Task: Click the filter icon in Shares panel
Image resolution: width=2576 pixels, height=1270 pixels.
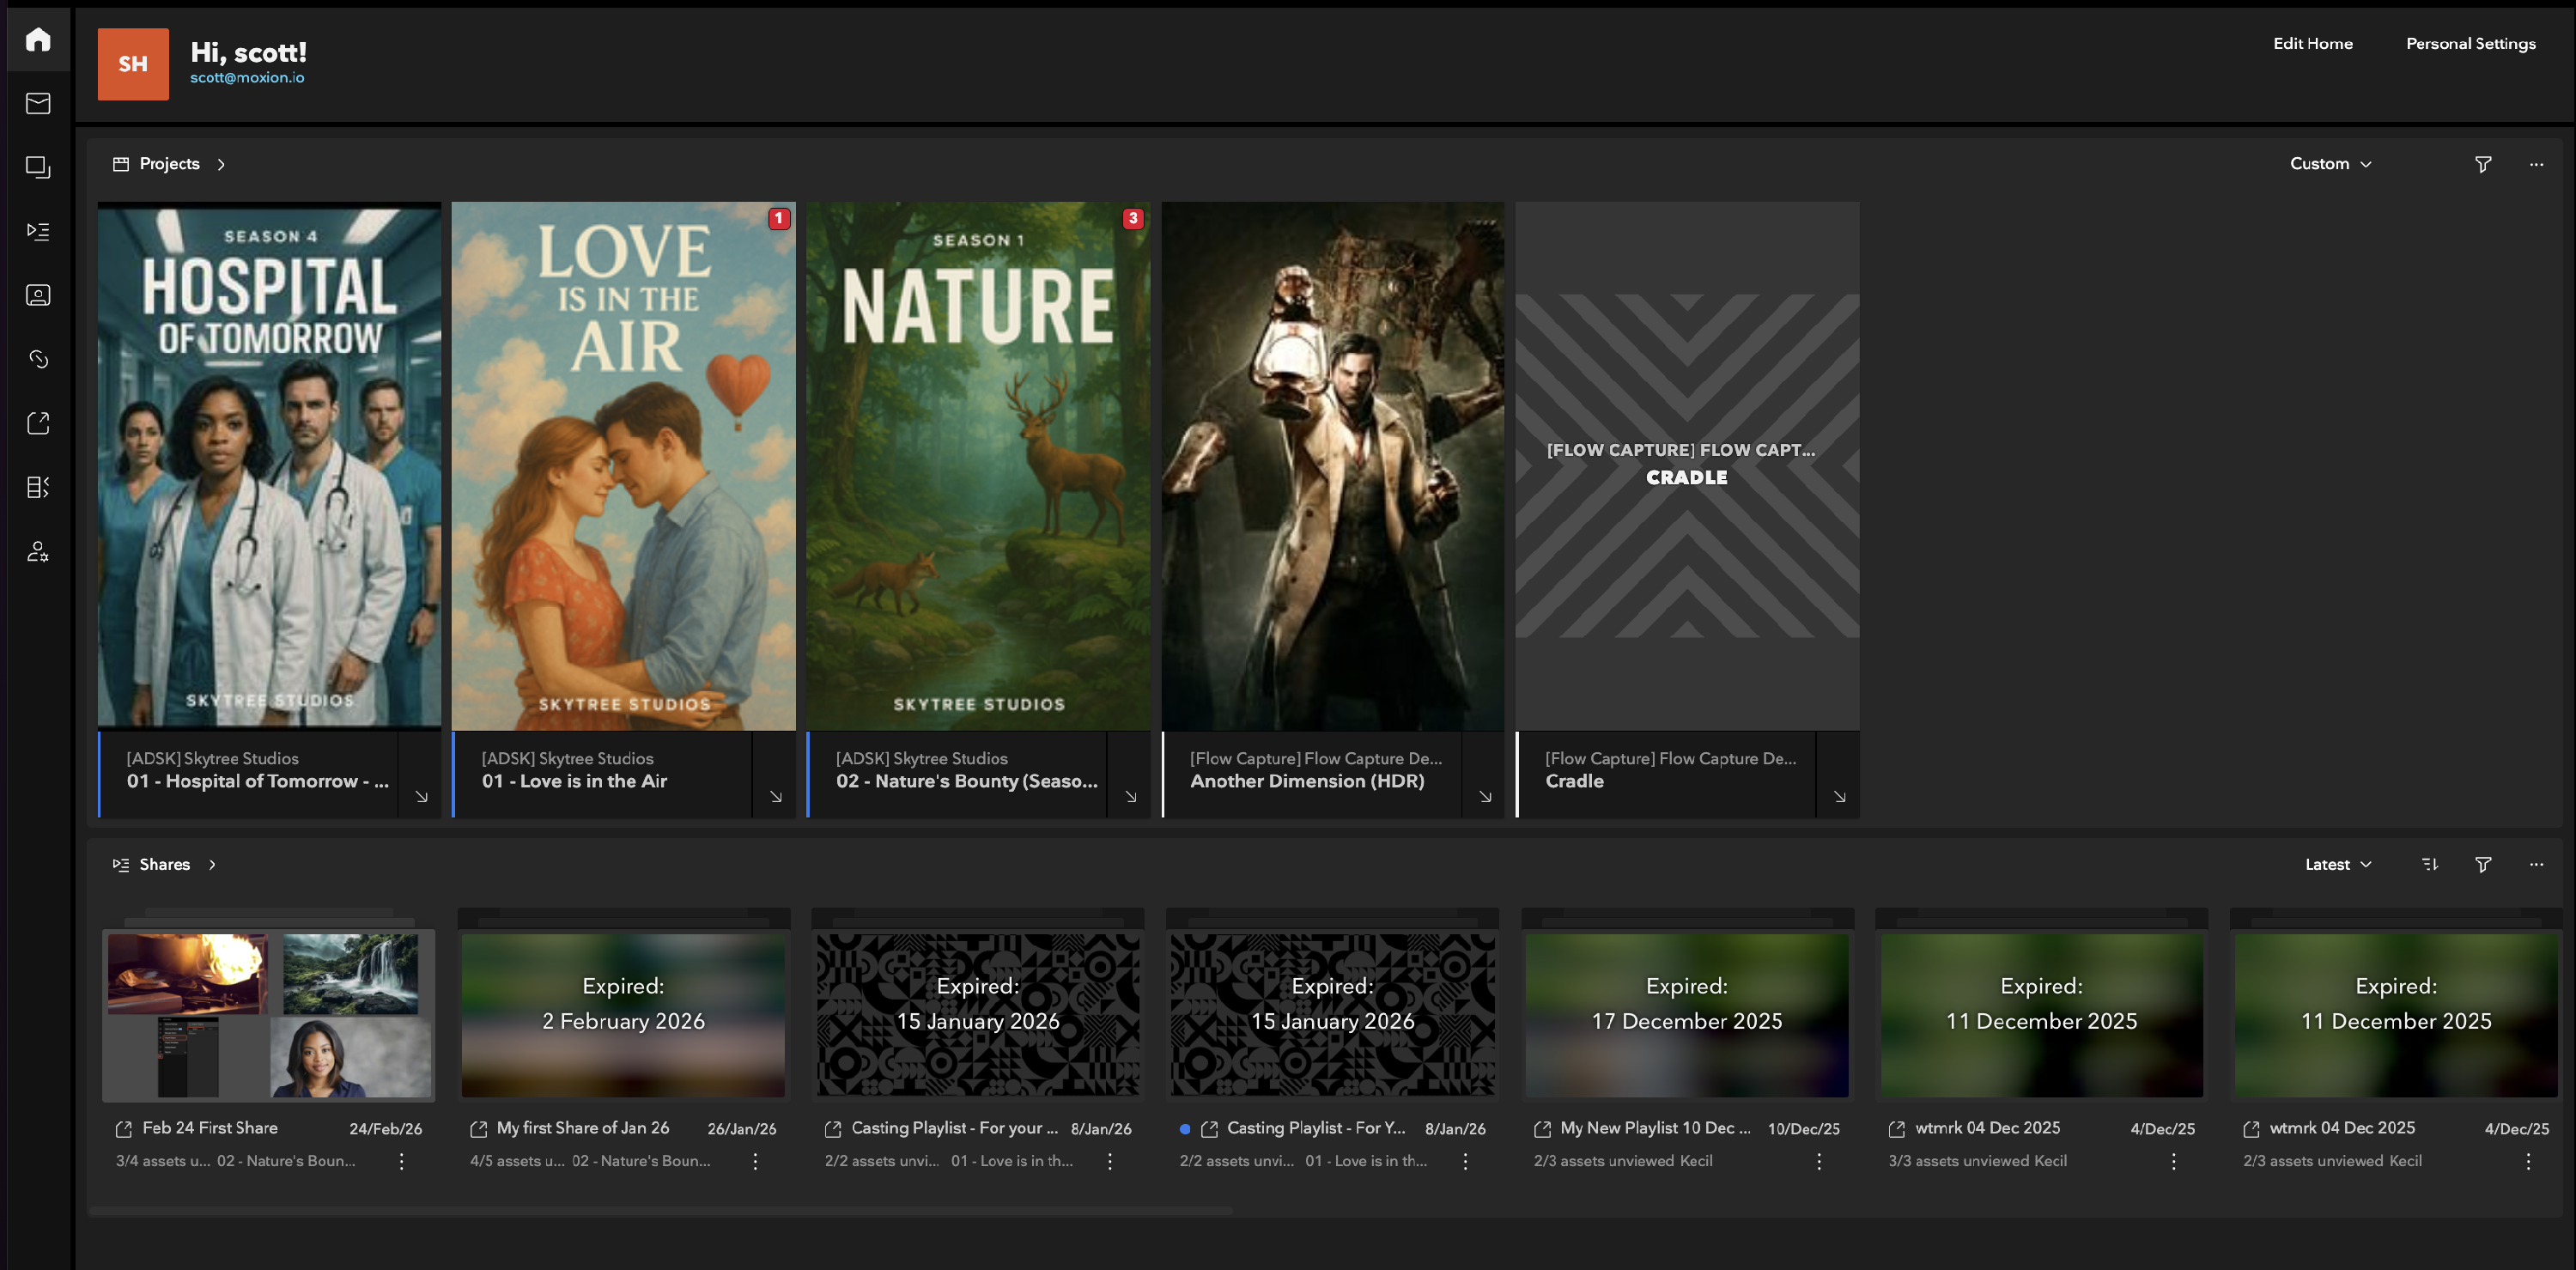Action: (x=2482, y=864)
